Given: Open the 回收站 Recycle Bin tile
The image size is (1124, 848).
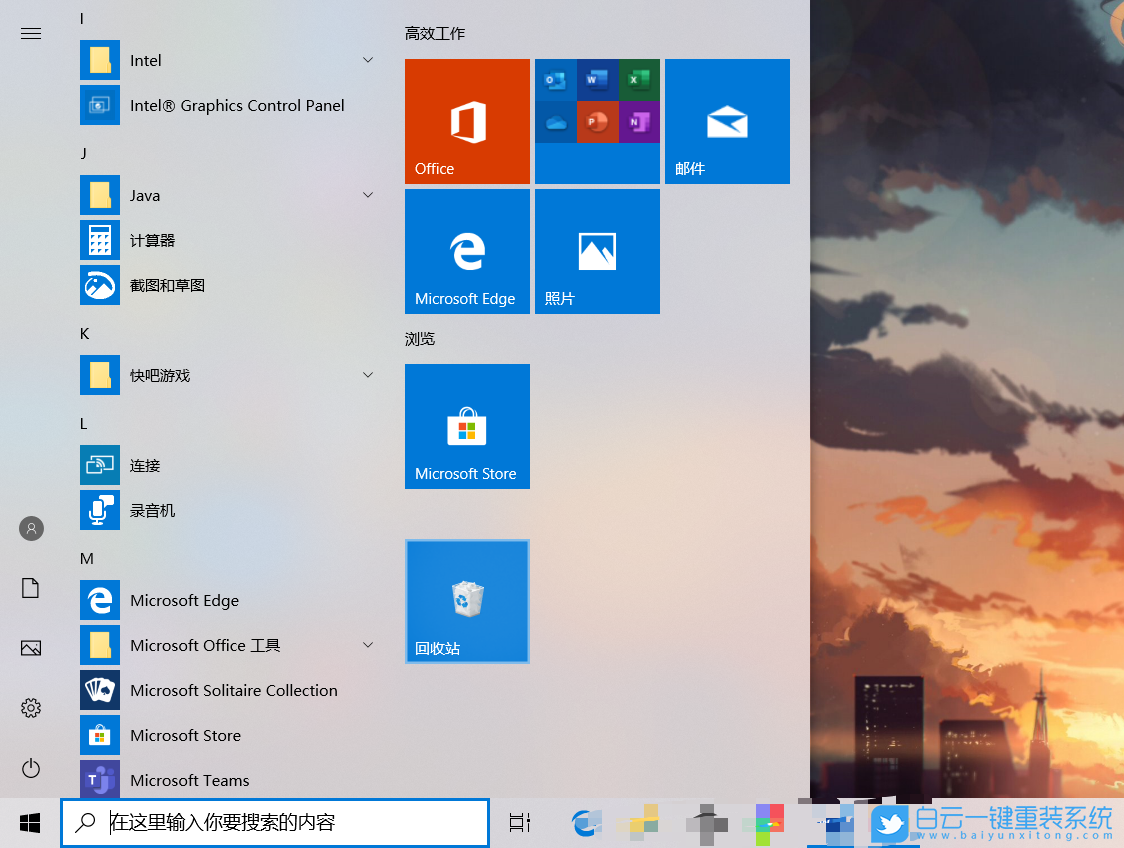Looking at the screenshot, I should coord(466,600).
